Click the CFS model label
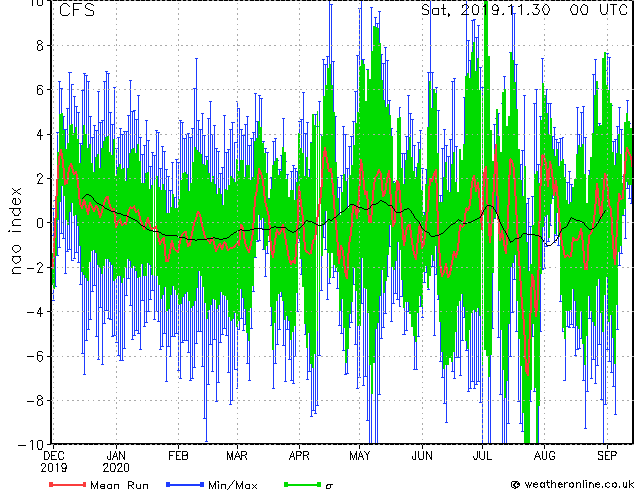Viewport: 634px width, 490px height. click(77, 10)
